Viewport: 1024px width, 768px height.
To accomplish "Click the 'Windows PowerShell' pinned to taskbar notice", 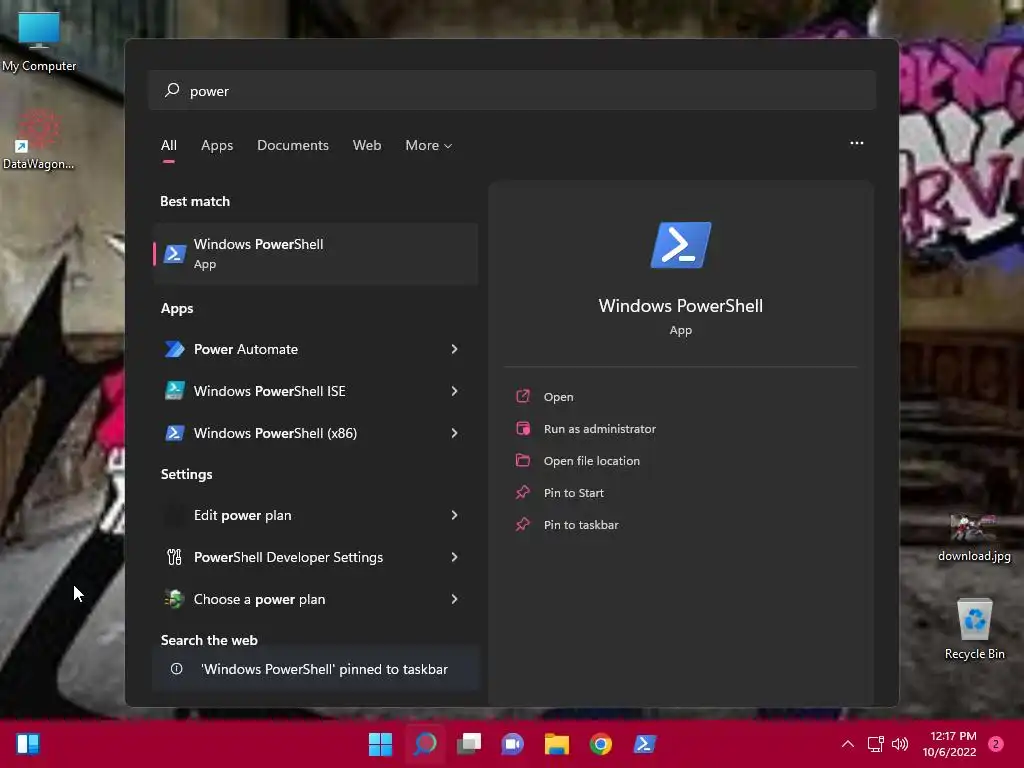I will (x=315, y=669).
